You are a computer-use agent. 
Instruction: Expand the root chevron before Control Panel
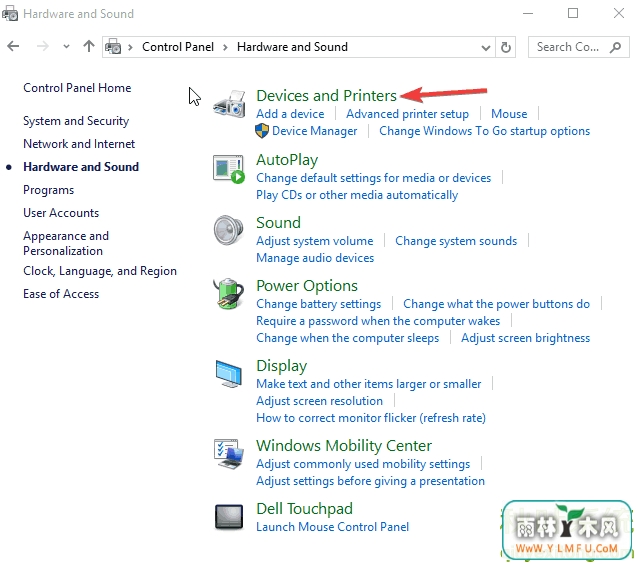pos(130,48)
